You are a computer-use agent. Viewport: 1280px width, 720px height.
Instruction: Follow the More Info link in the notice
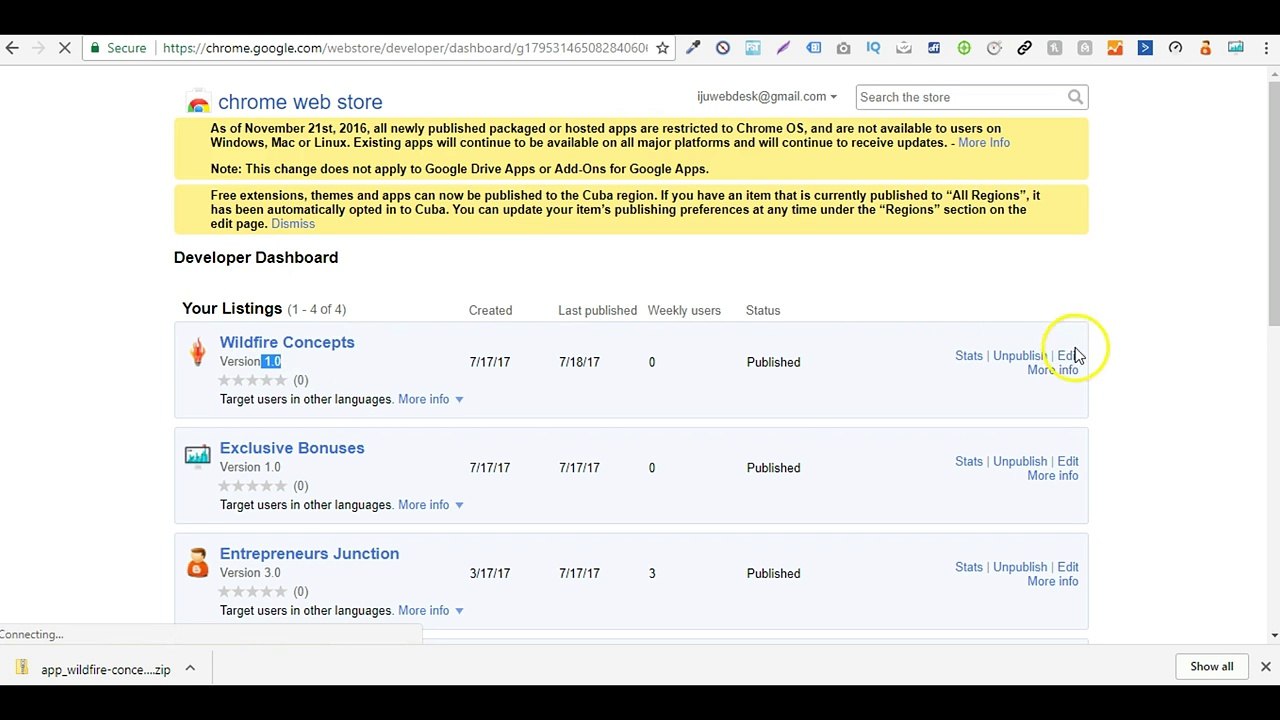(x=984, y=143)
